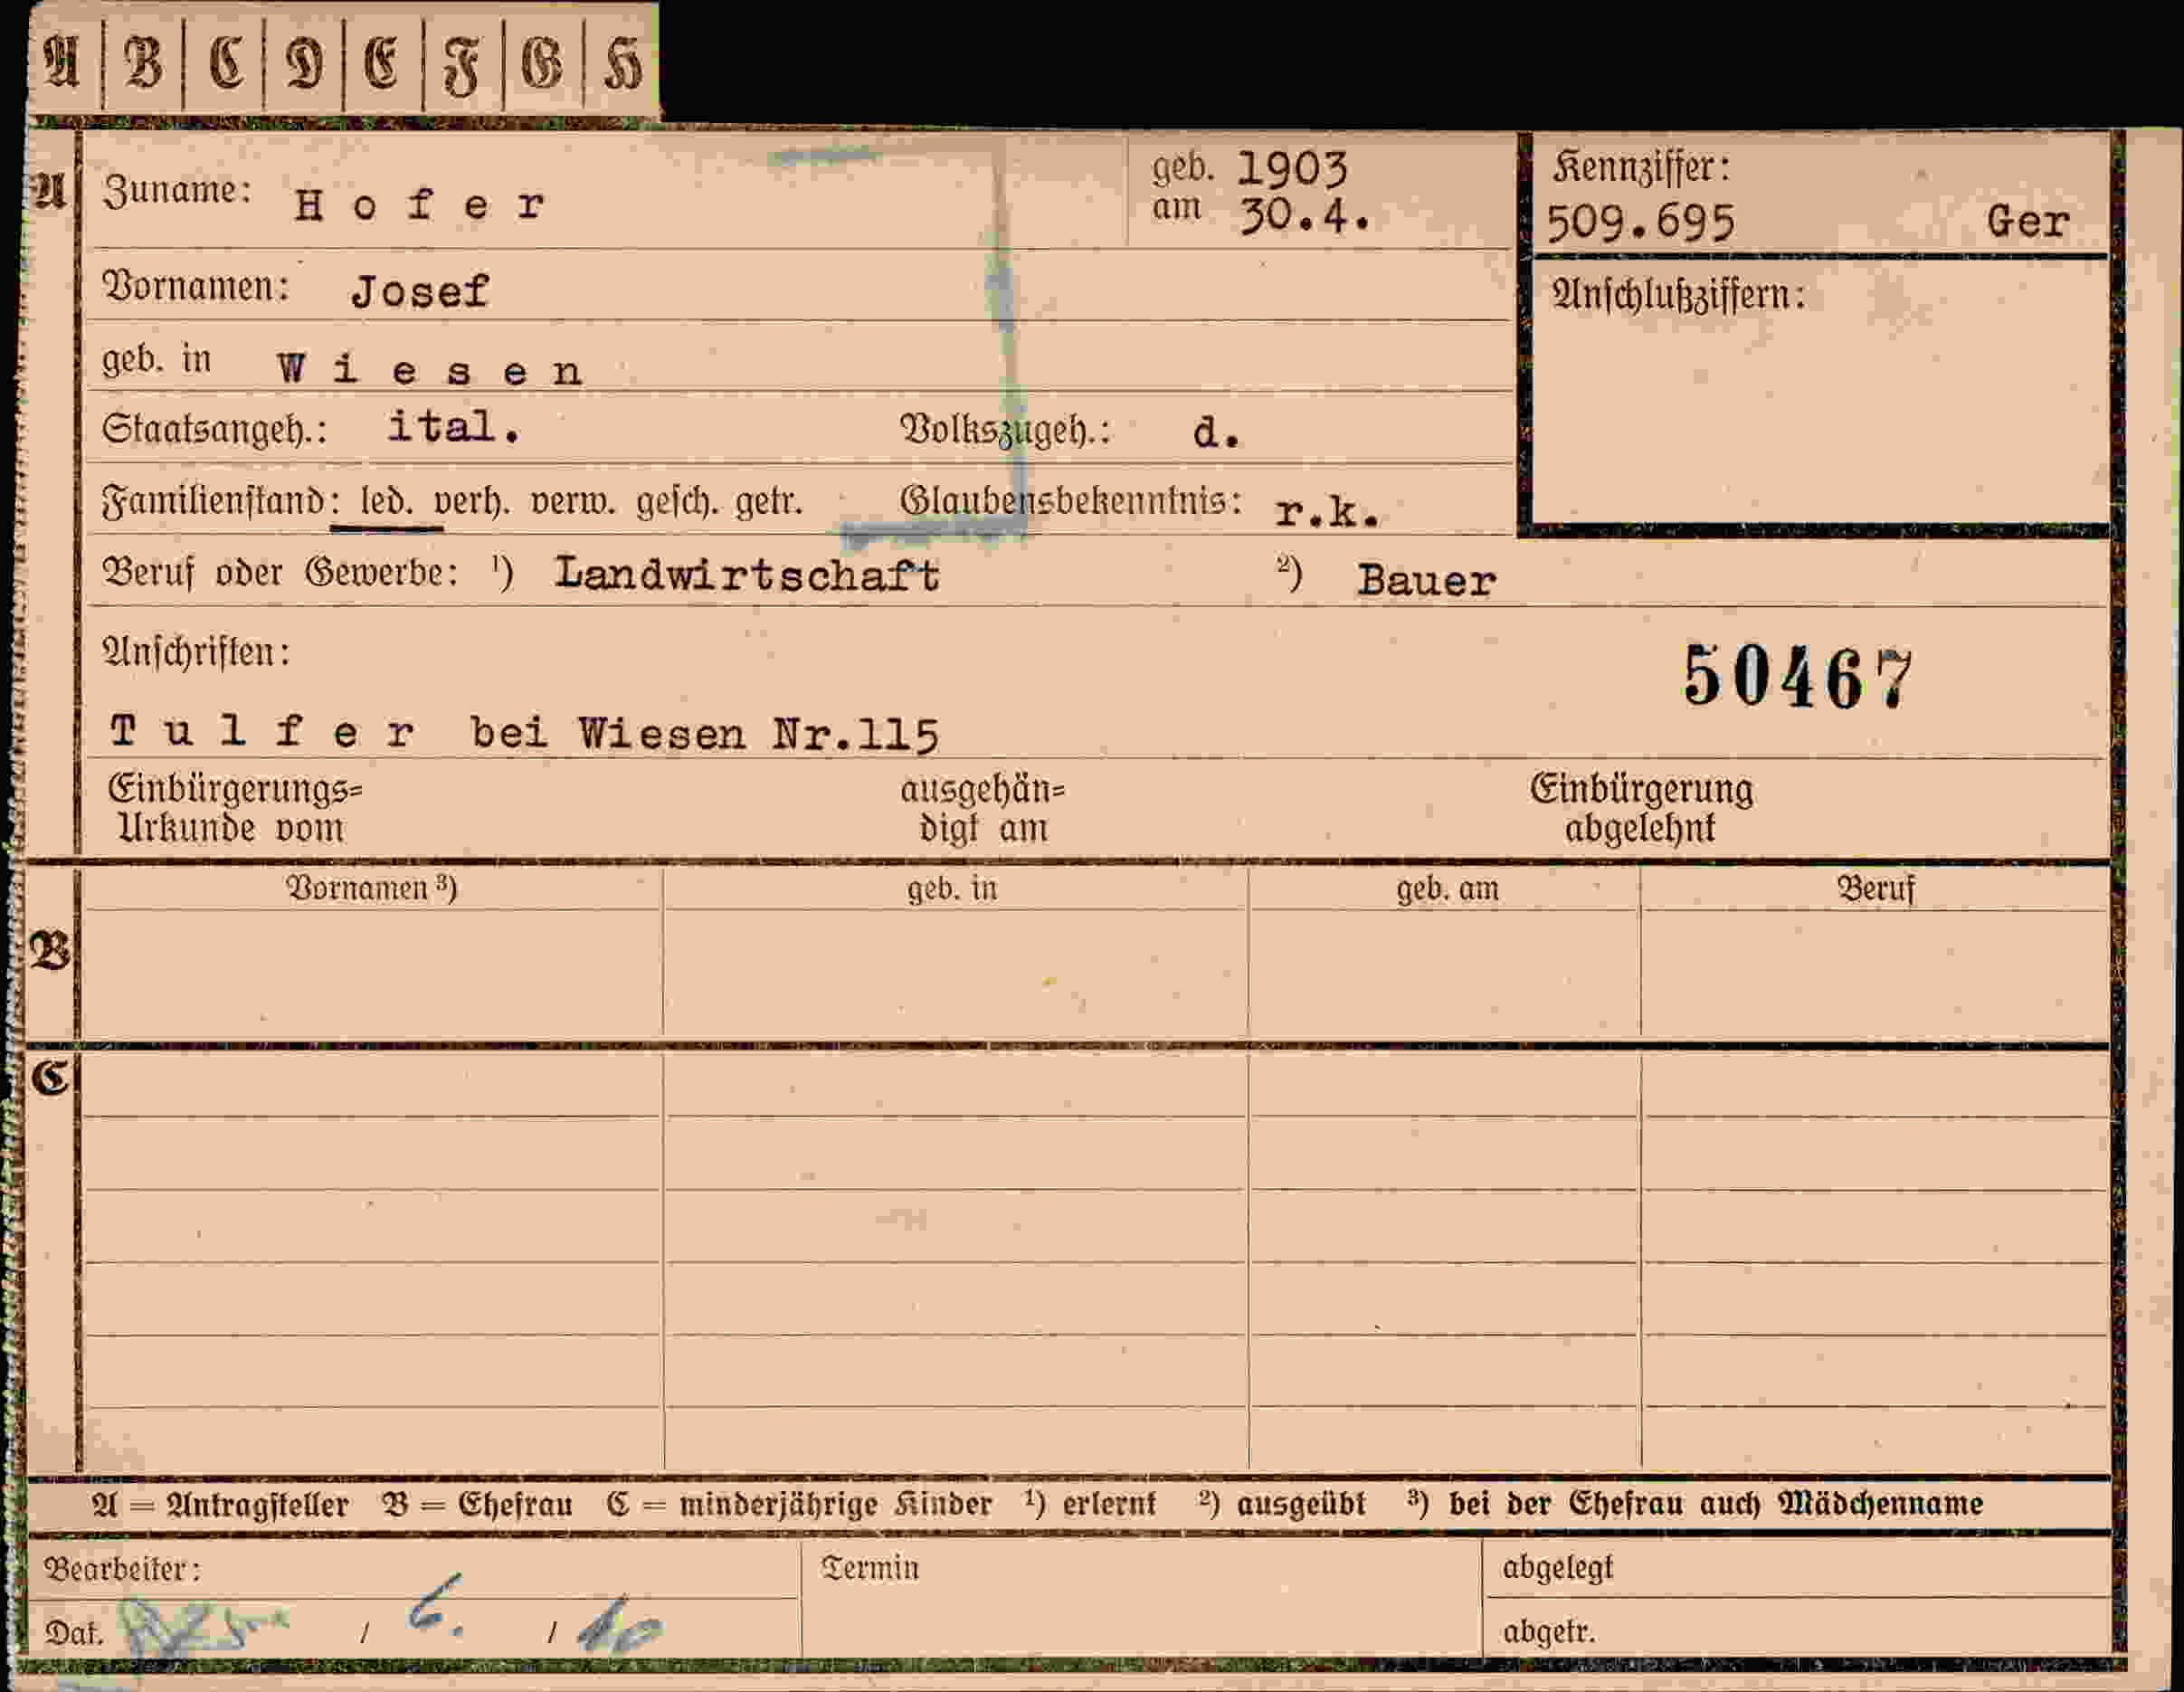Click the 'verw.' marital status option

click(573, 503)
